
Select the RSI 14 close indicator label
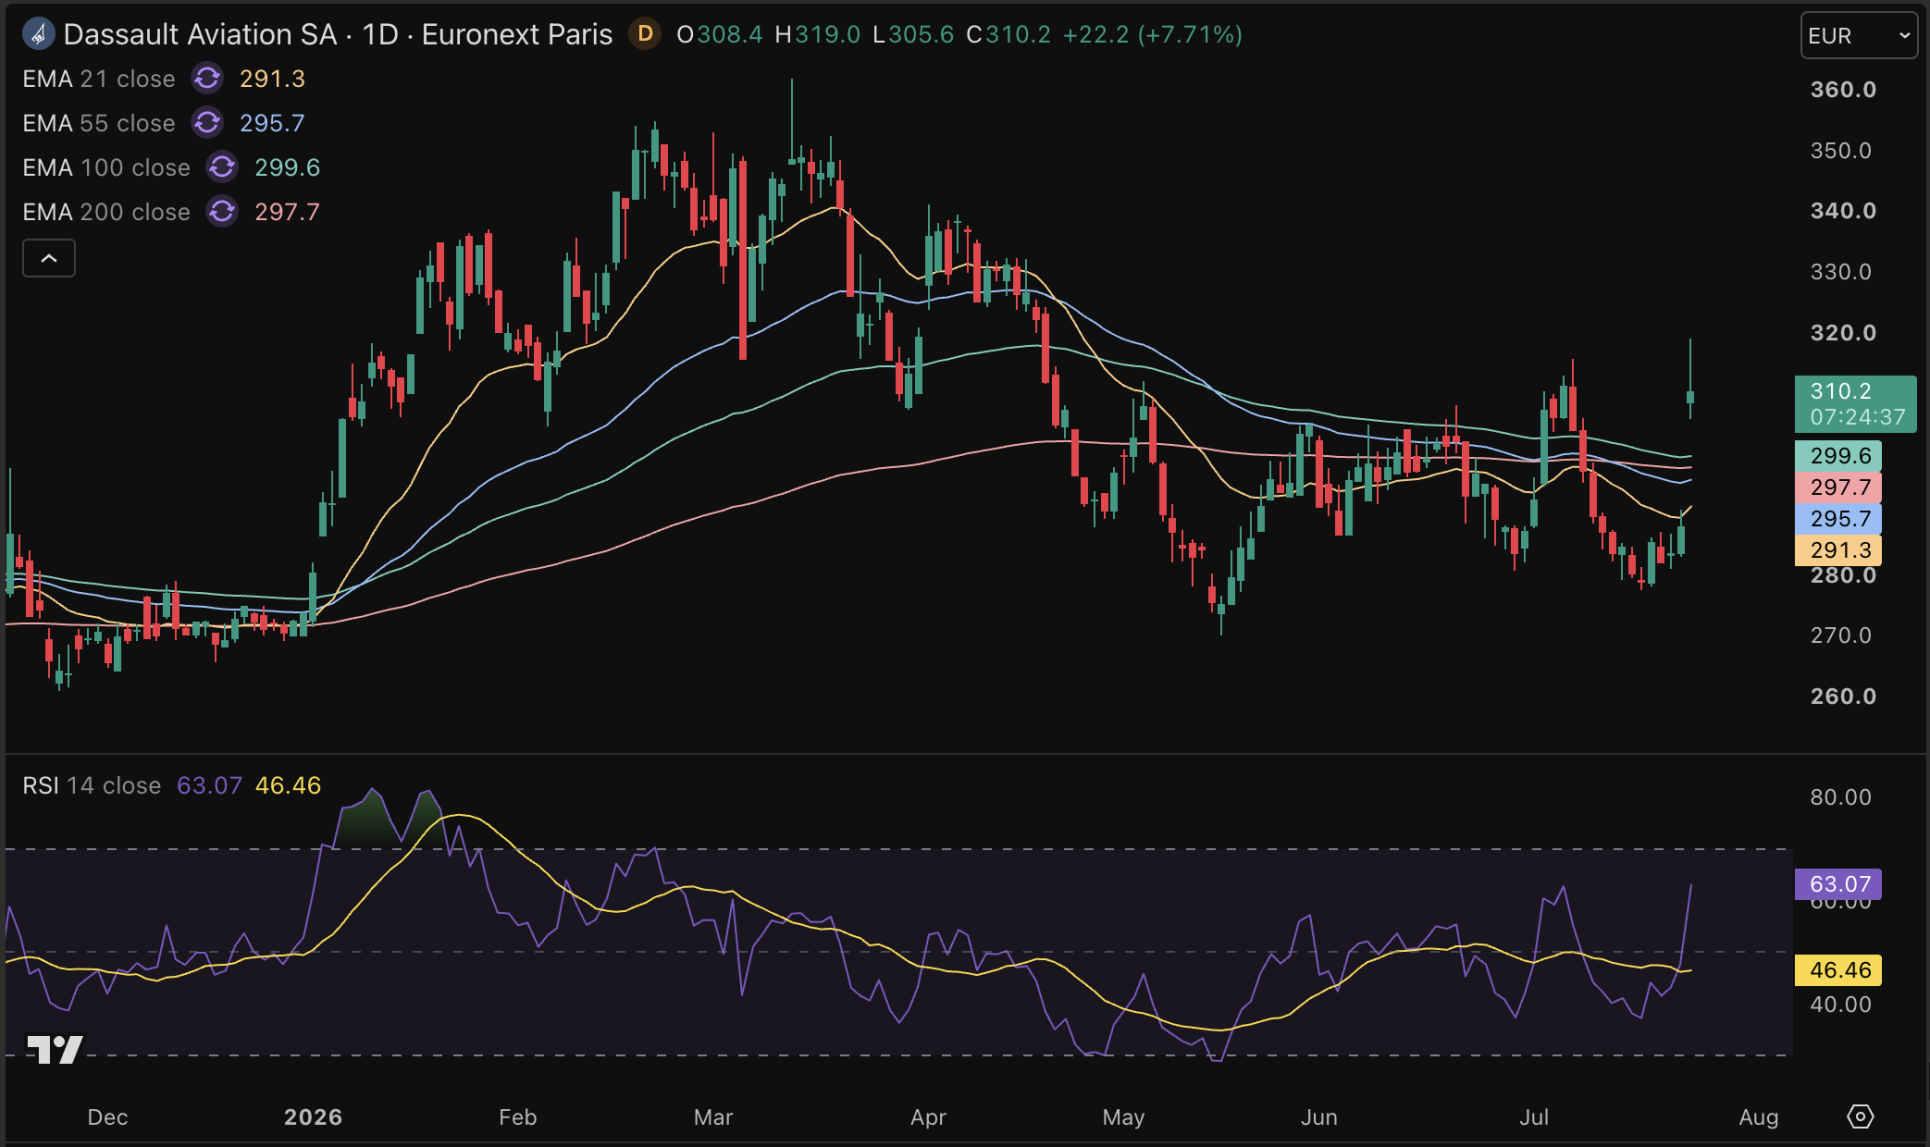pos(92,785)
